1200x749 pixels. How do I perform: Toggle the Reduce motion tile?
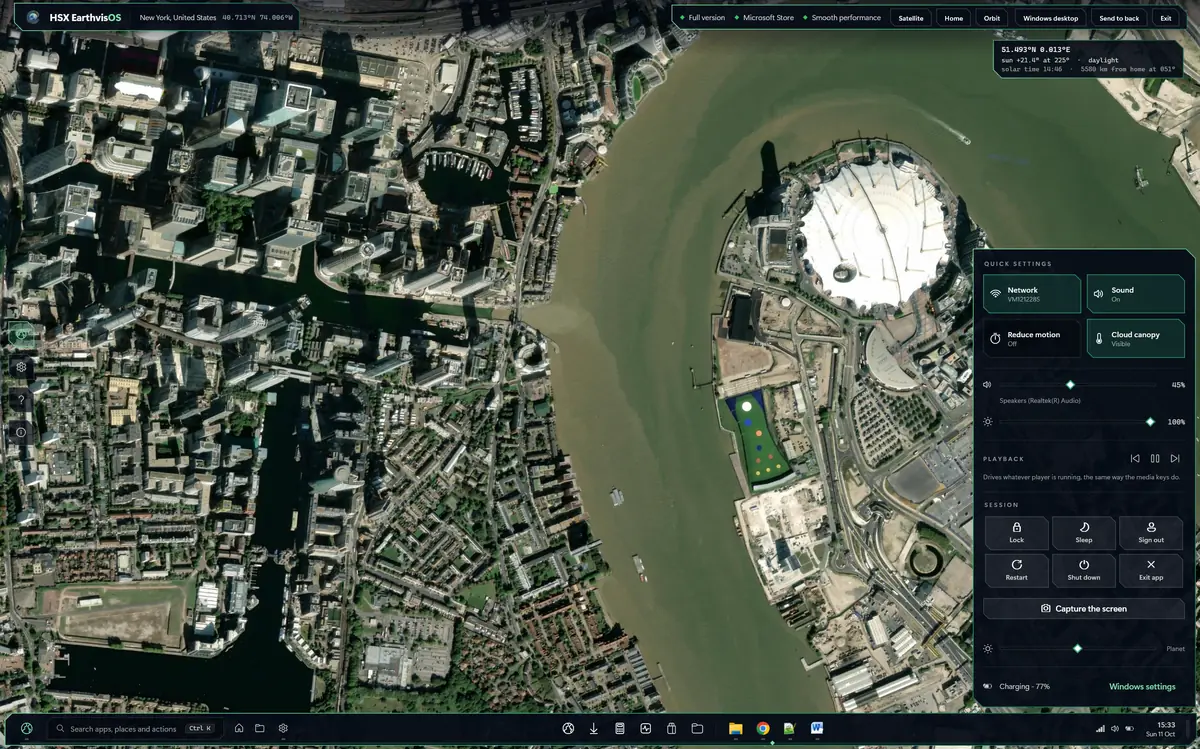point(1032,338)
